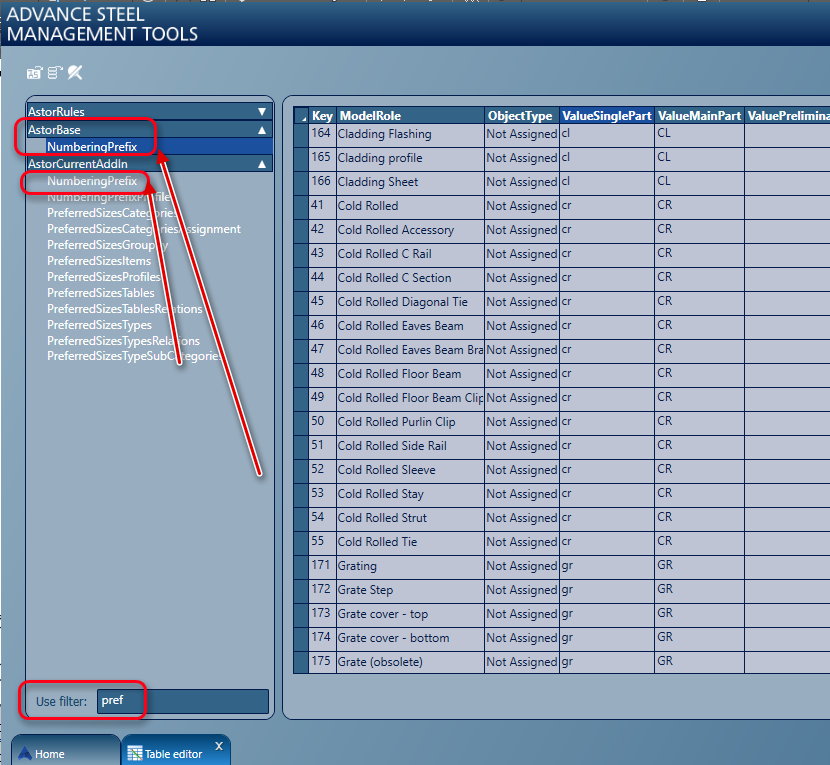The width and height of the screenshot is (830, 765).
Task: Open the Management Tools wrench icon
Action: coord(74,72)
